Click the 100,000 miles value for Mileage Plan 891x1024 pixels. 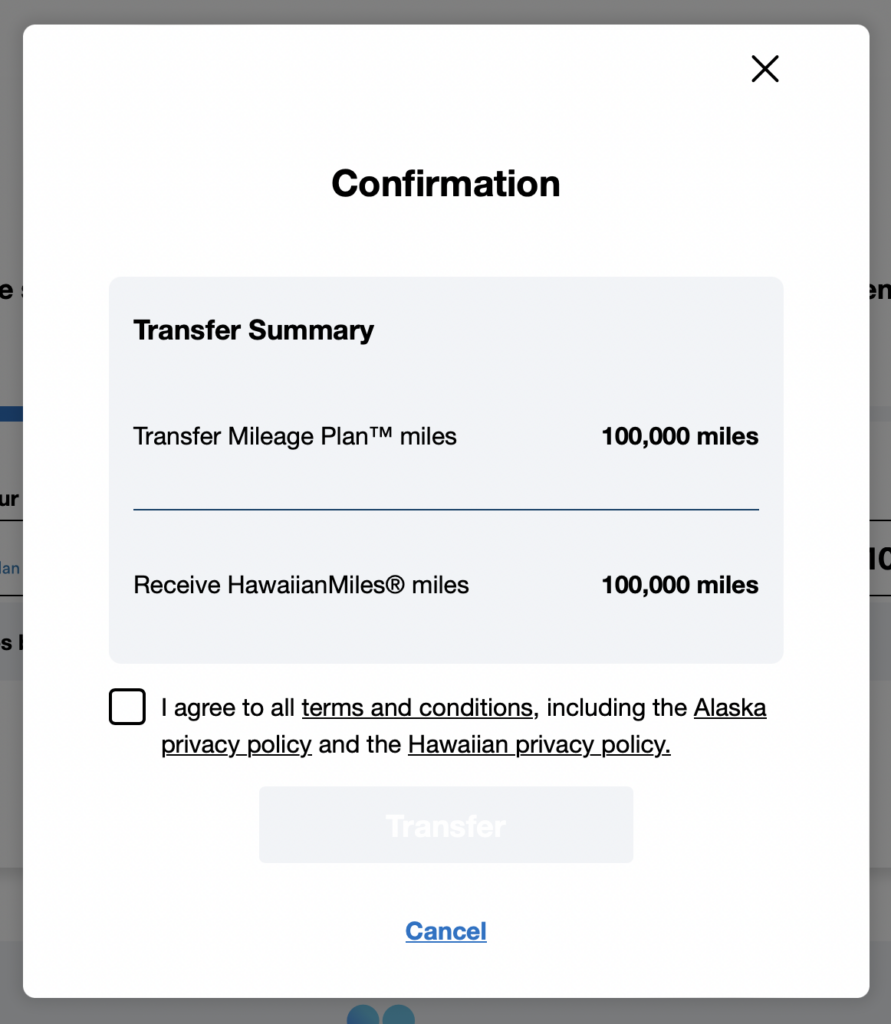680,436
